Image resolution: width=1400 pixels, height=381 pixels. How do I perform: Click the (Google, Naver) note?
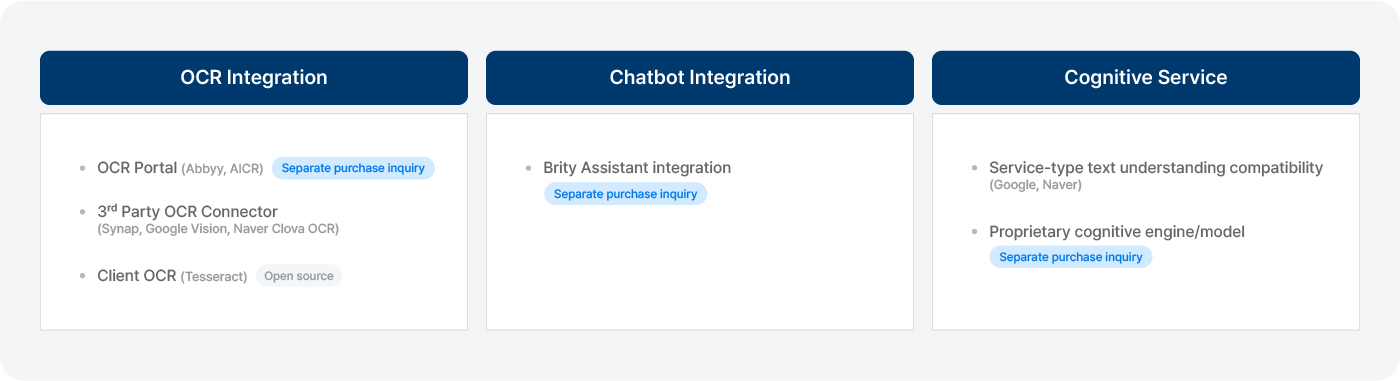click(1035, 185)
